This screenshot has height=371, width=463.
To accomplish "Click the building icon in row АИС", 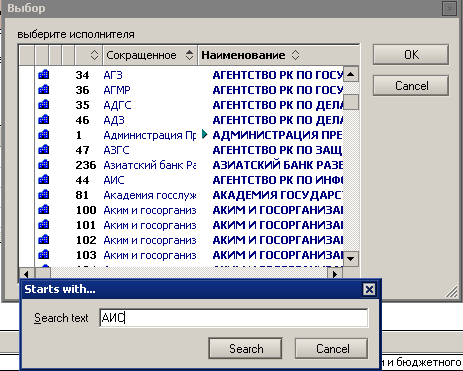I will [44, 179].
